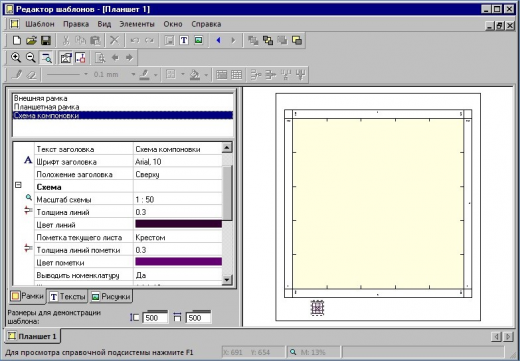
Task: Save the template with the floppy icon
Action: click(46, 40)
